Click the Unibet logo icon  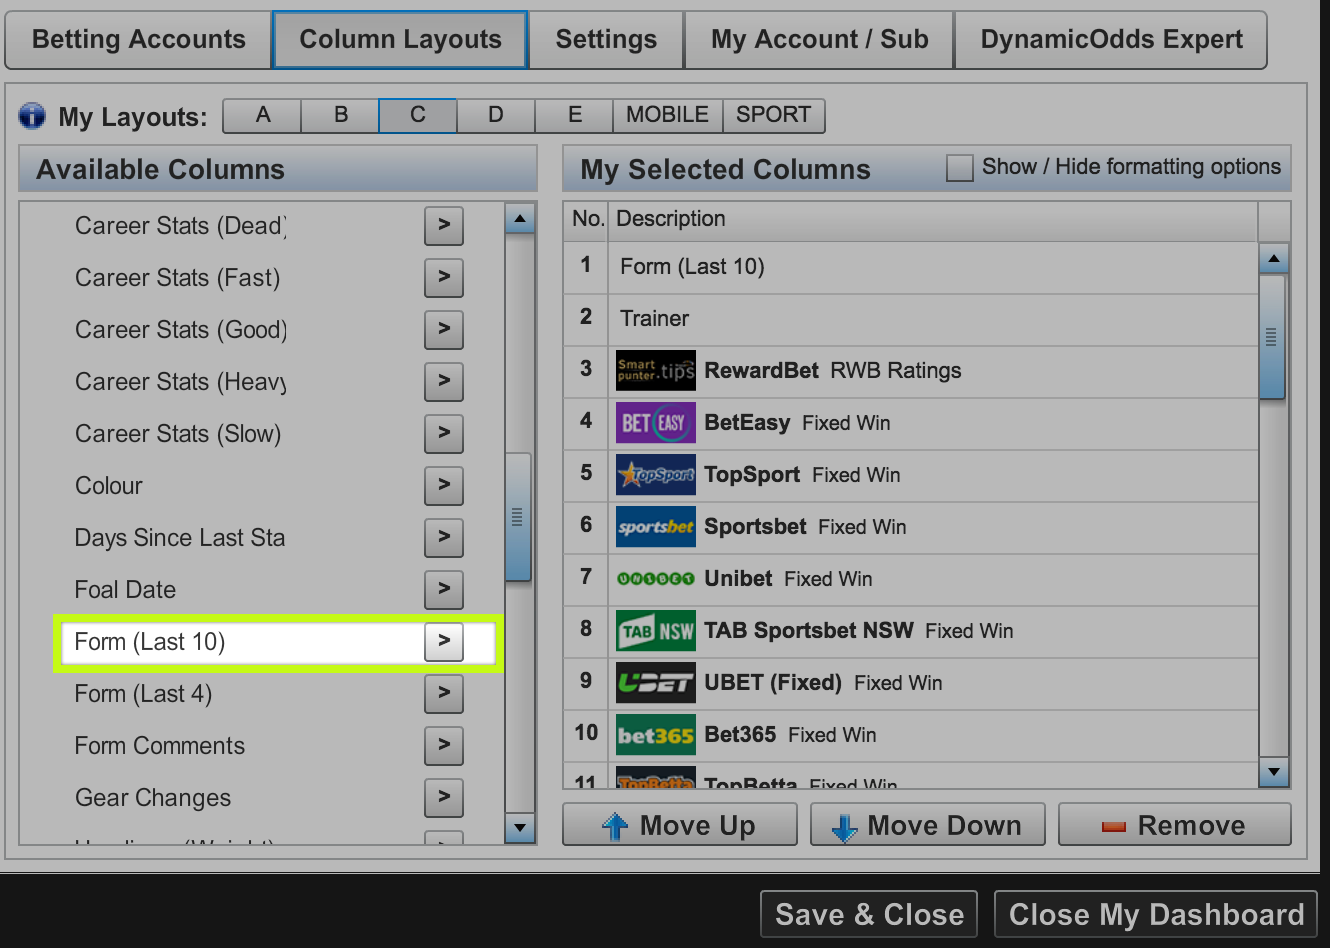[655, 579]
